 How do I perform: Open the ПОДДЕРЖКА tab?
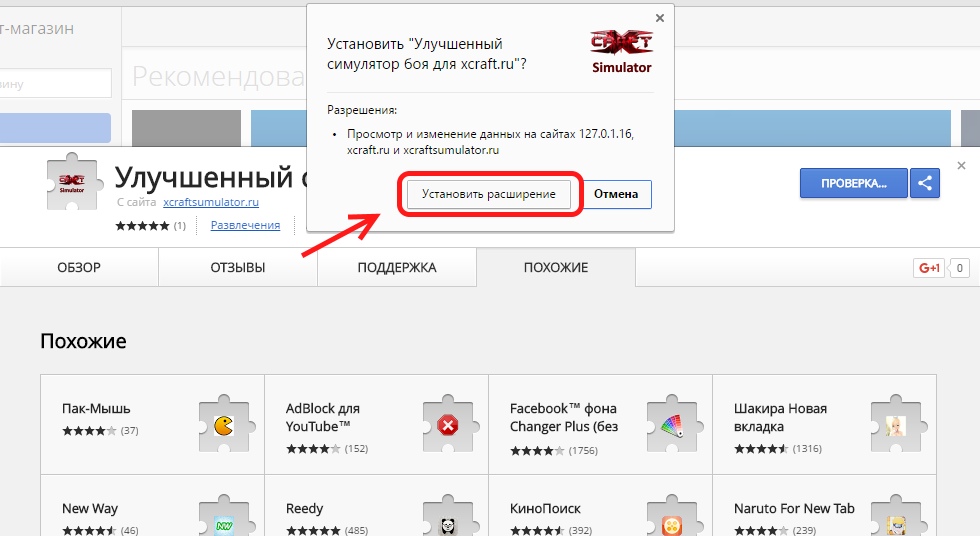tap(397, 268)
